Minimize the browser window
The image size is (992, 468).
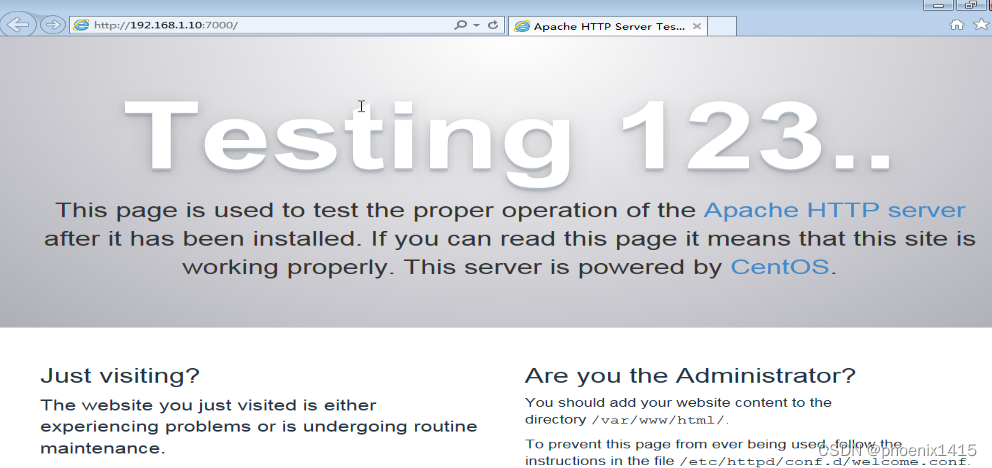tap(938, 4)
